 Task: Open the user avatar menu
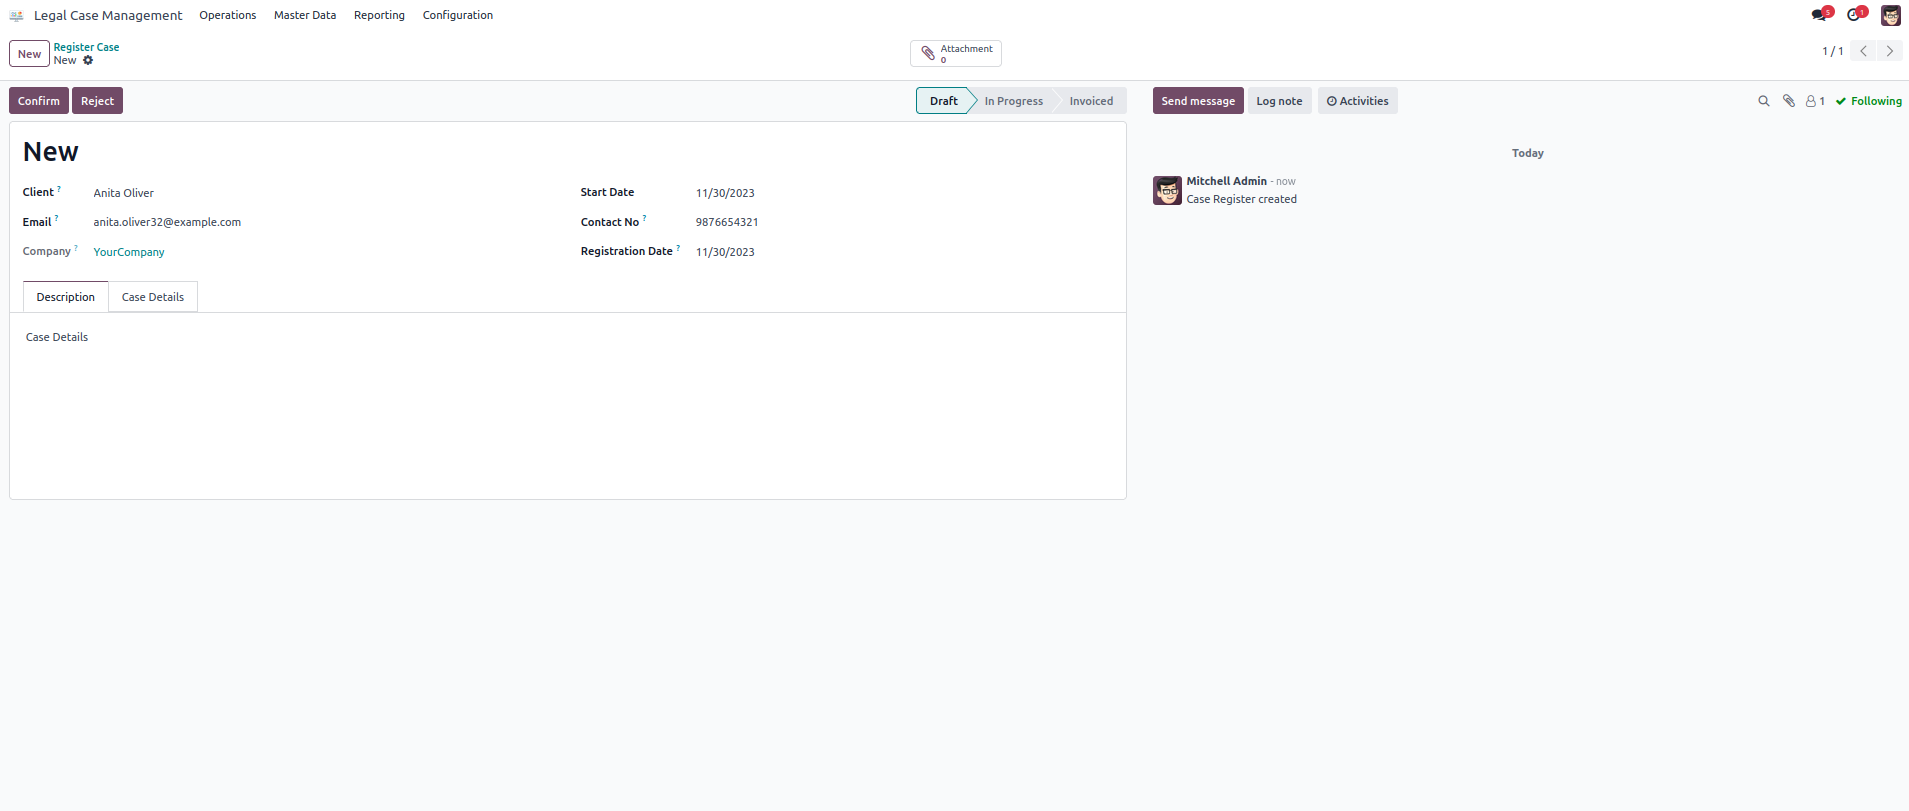(1890, 15)
